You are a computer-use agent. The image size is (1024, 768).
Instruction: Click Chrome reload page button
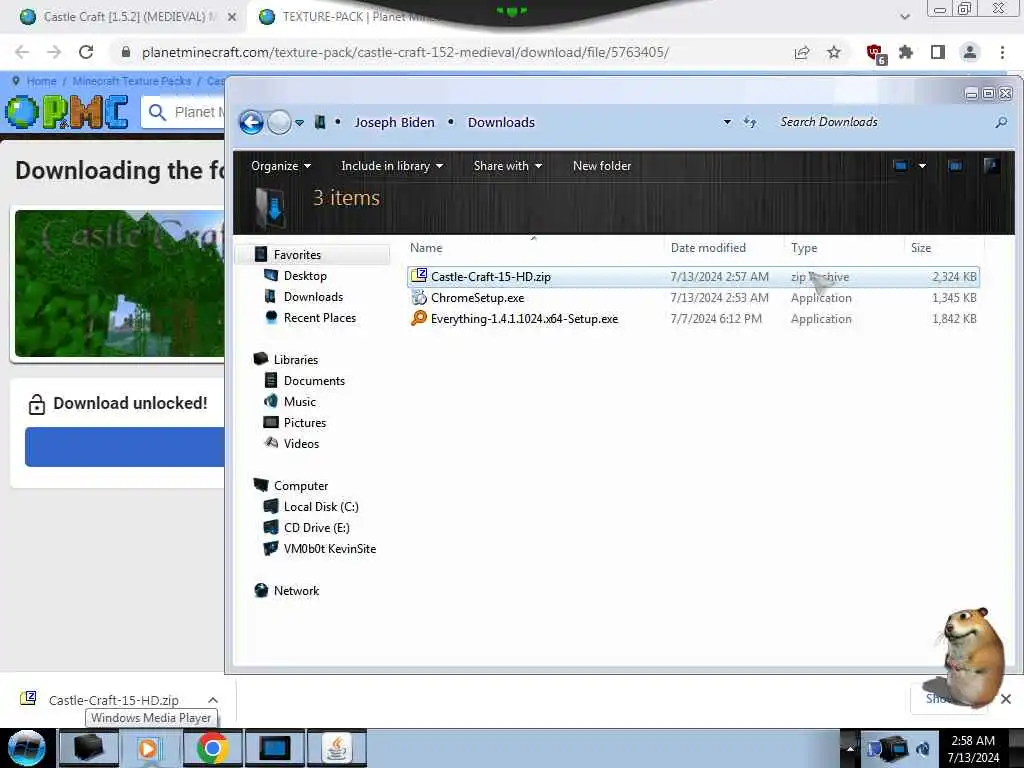(86, 52)
